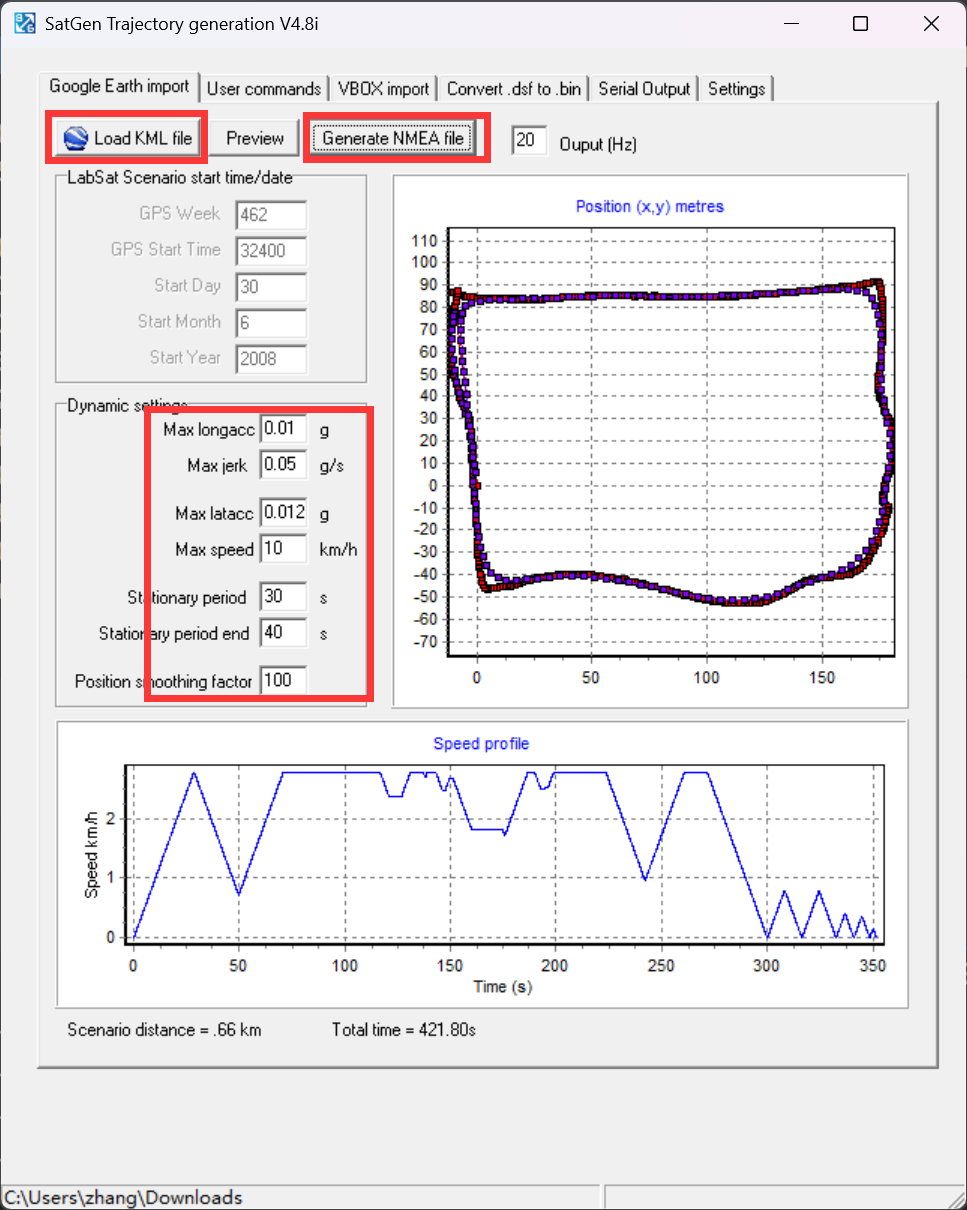Switch to the Google Earth import tab
Image resolution: width=967 pixels, height=1210 pixels.
(x=119, y=87)
